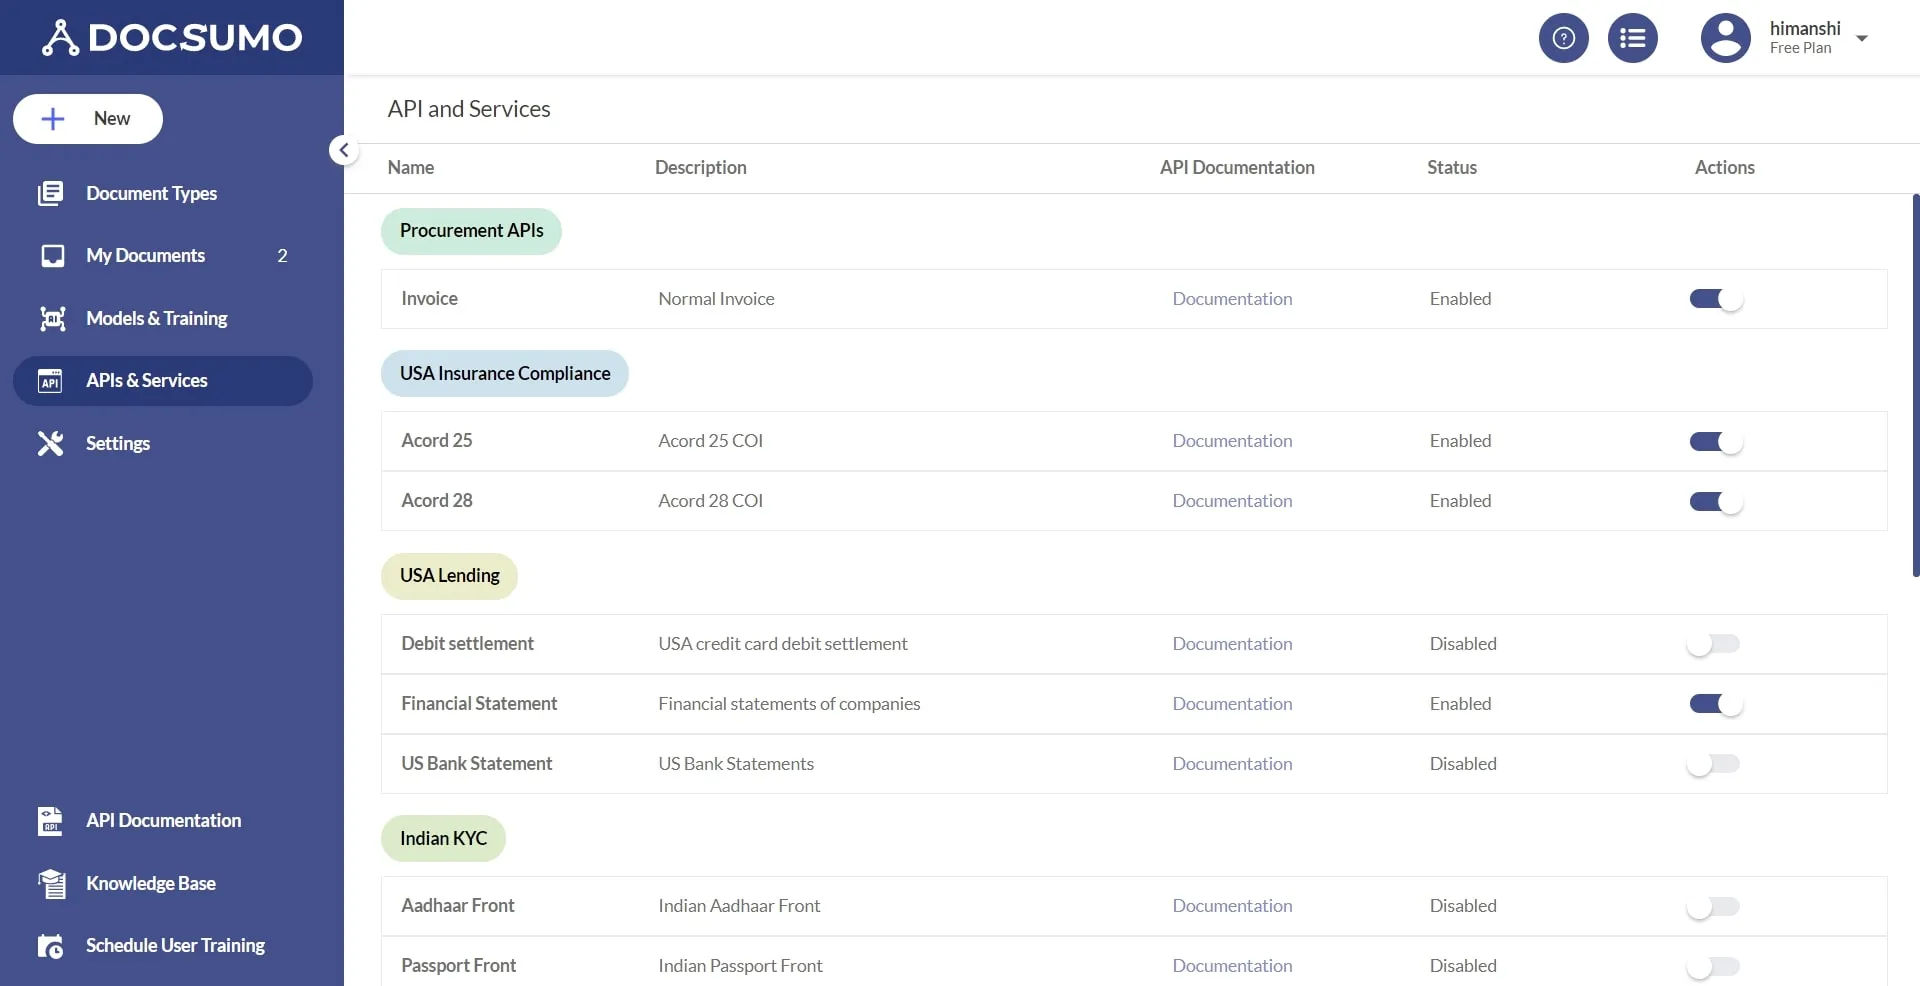
Task: Click the New button
Action: click(87, 118)
